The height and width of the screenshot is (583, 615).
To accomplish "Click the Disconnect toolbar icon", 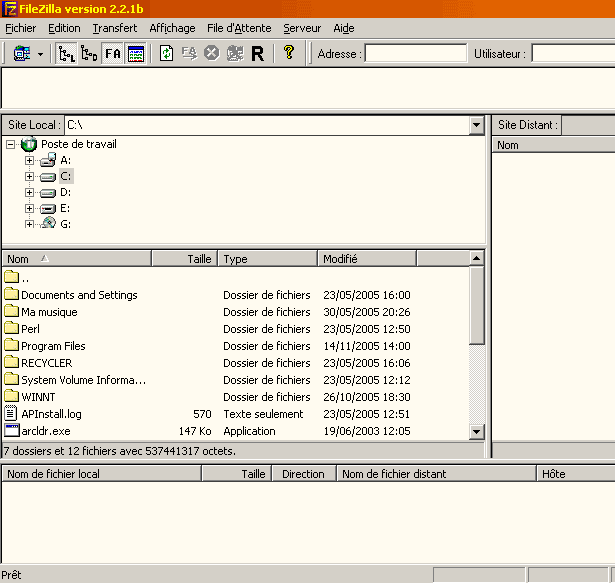I will point(235,53).
